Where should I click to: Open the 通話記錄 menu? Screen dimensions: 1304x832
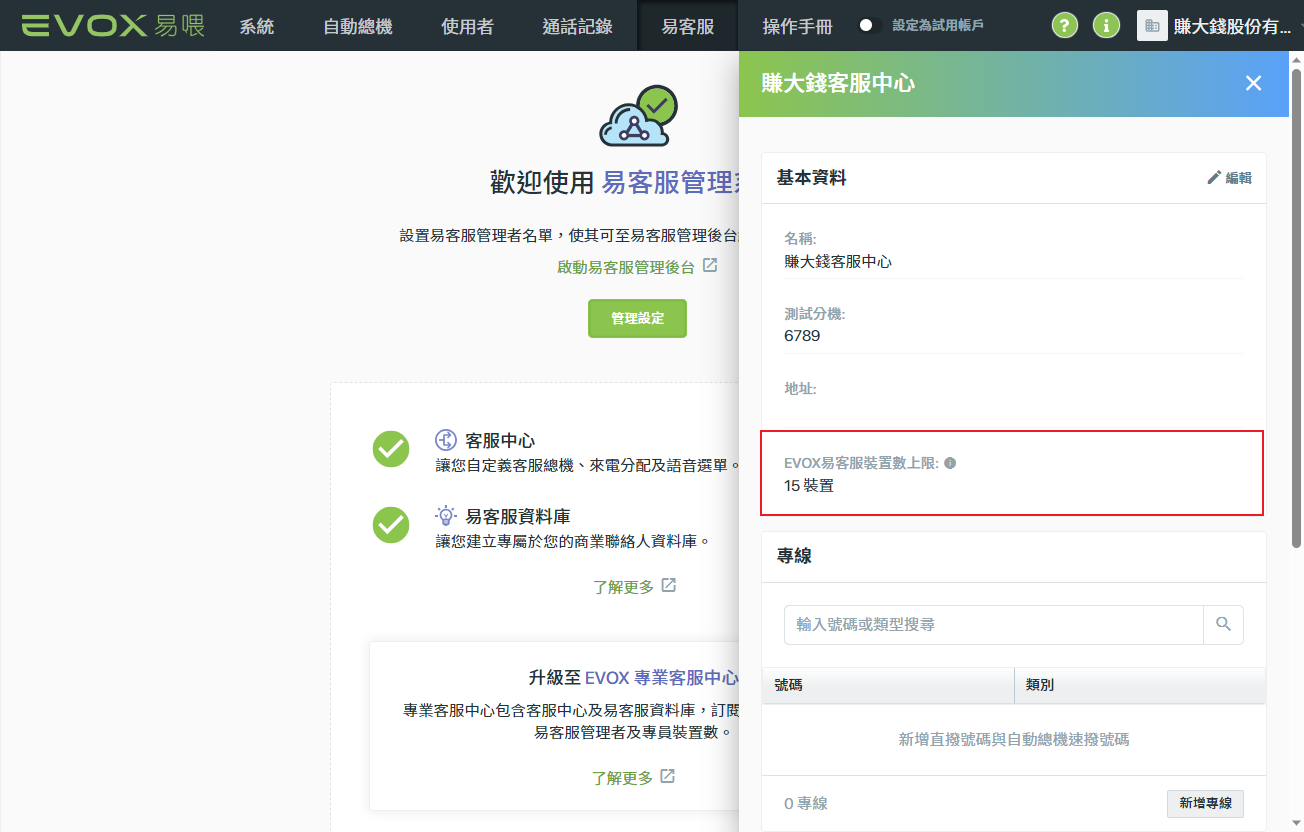[x=577, y=26]
